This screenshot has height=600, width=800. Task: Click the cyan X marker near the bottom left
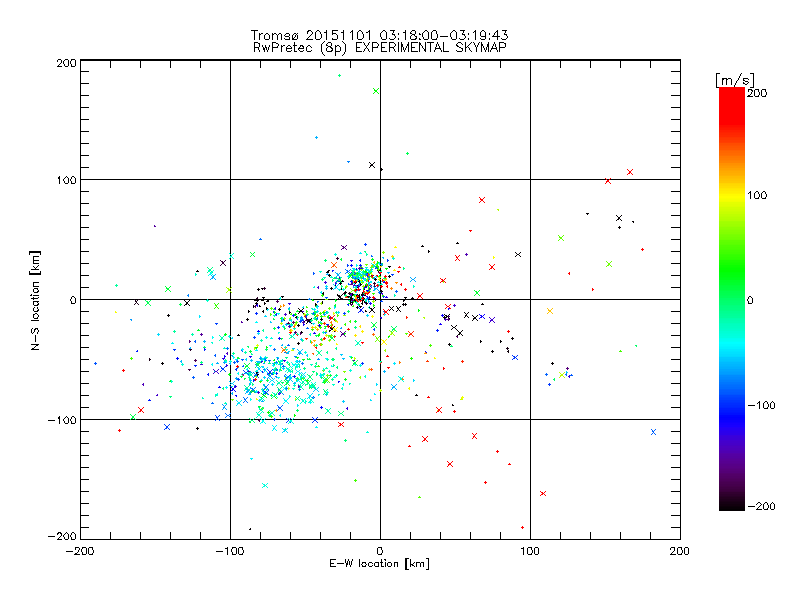coord(265,485)
